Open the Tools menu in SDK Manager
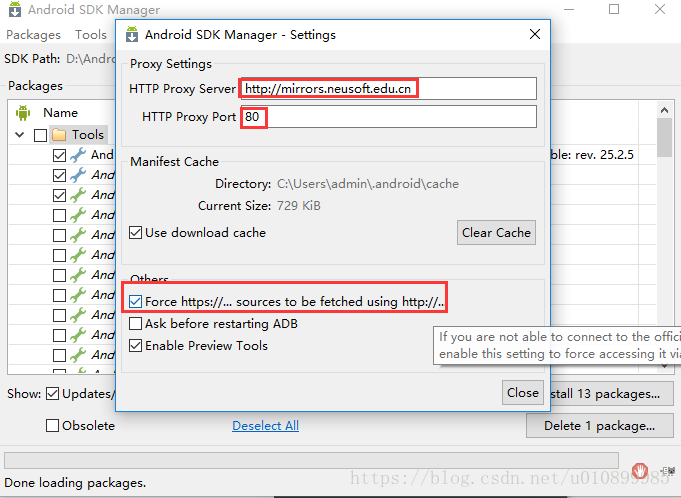The height and width of the screenshot is (498, 681). (91, 35)
